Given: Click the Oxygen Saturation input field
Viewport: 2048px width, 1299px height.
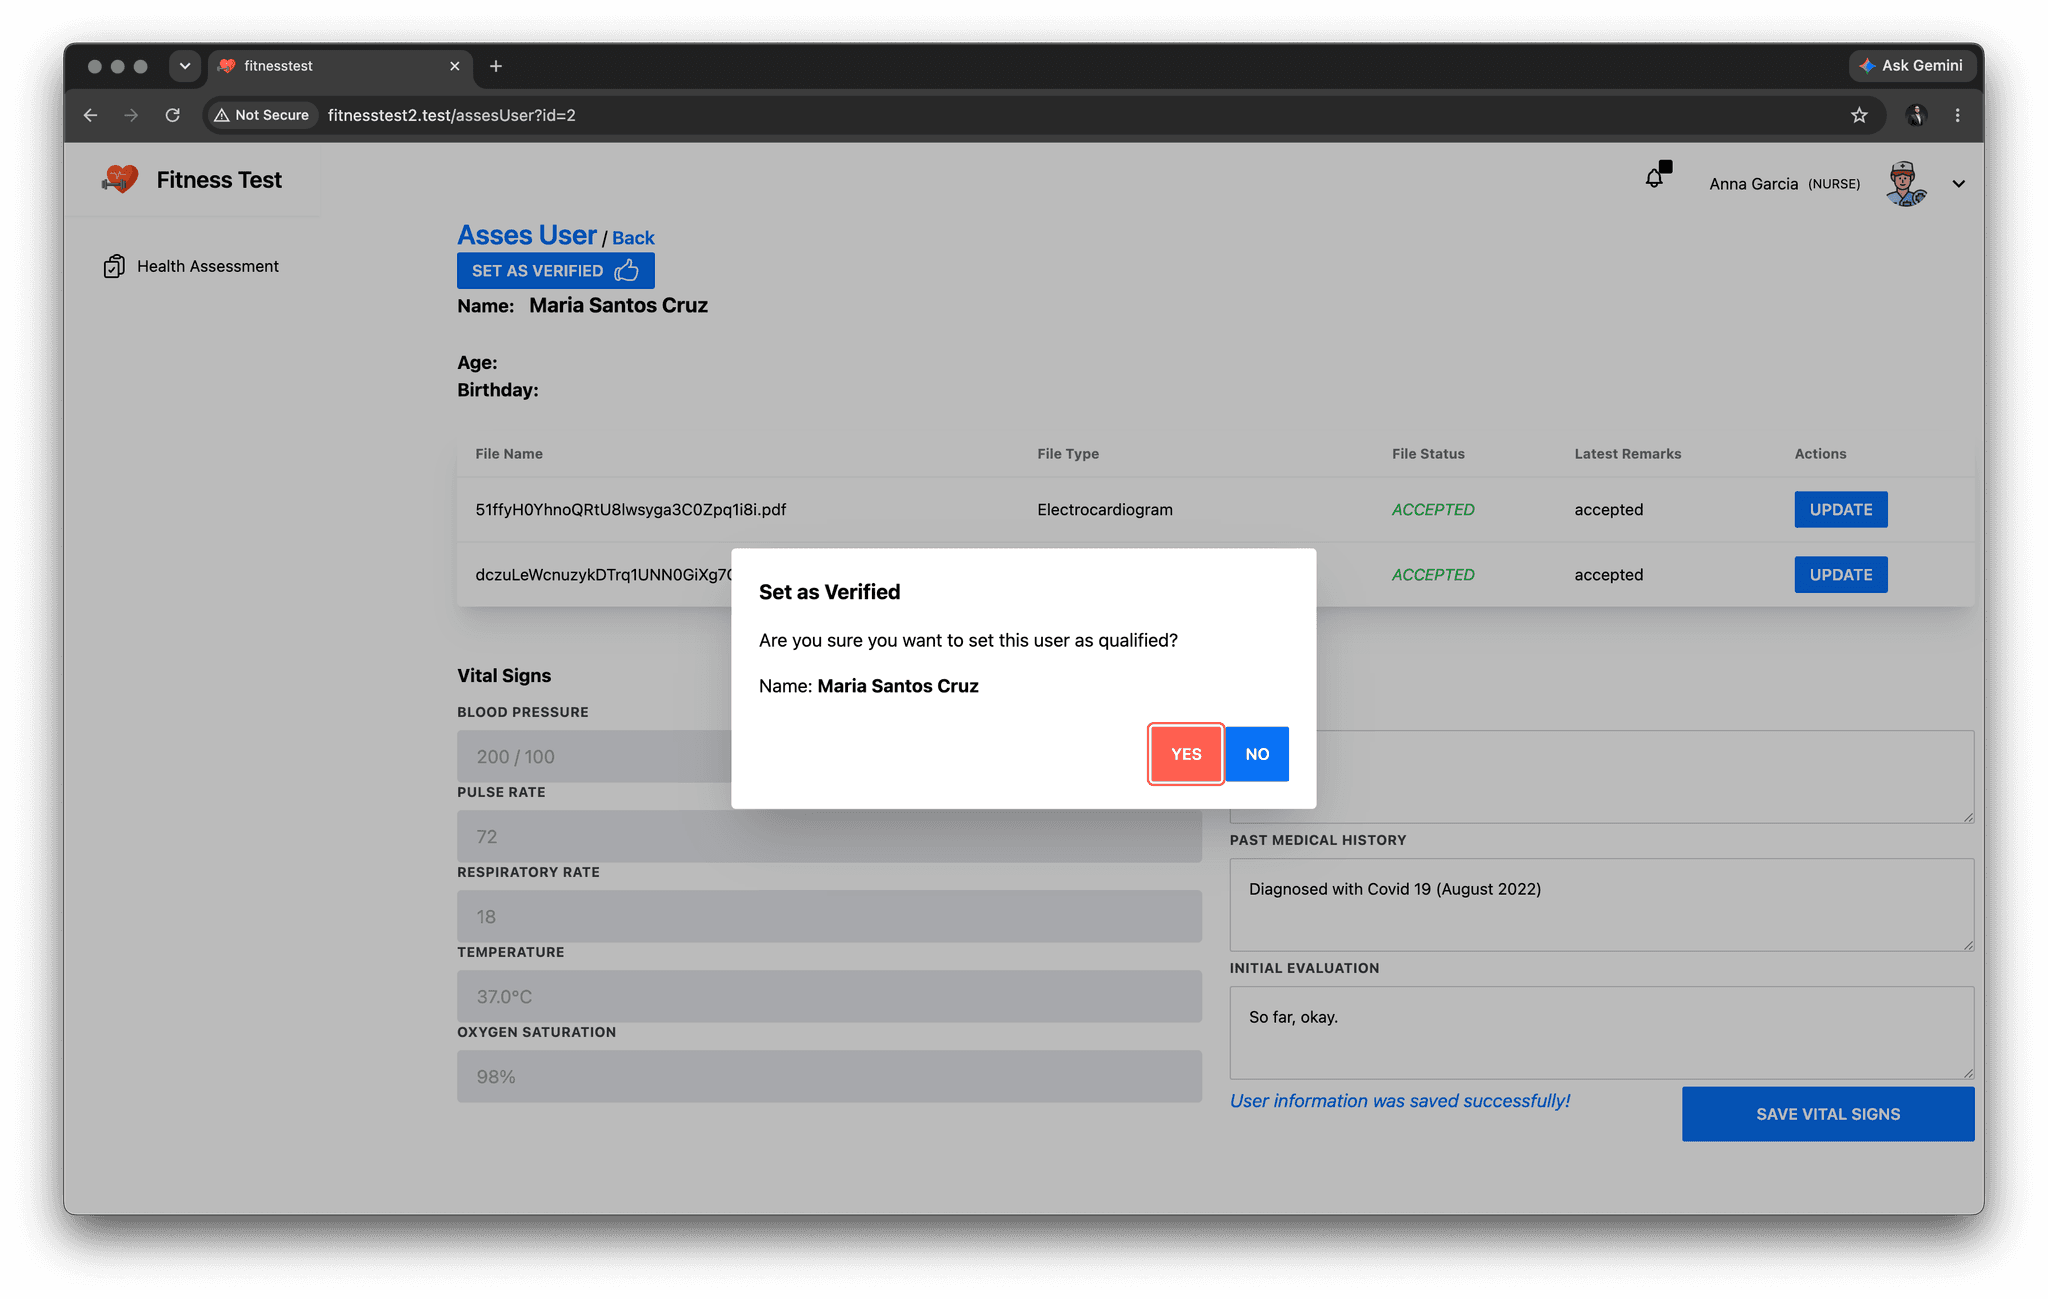Looking at the screenshot, I should 829,1076.
